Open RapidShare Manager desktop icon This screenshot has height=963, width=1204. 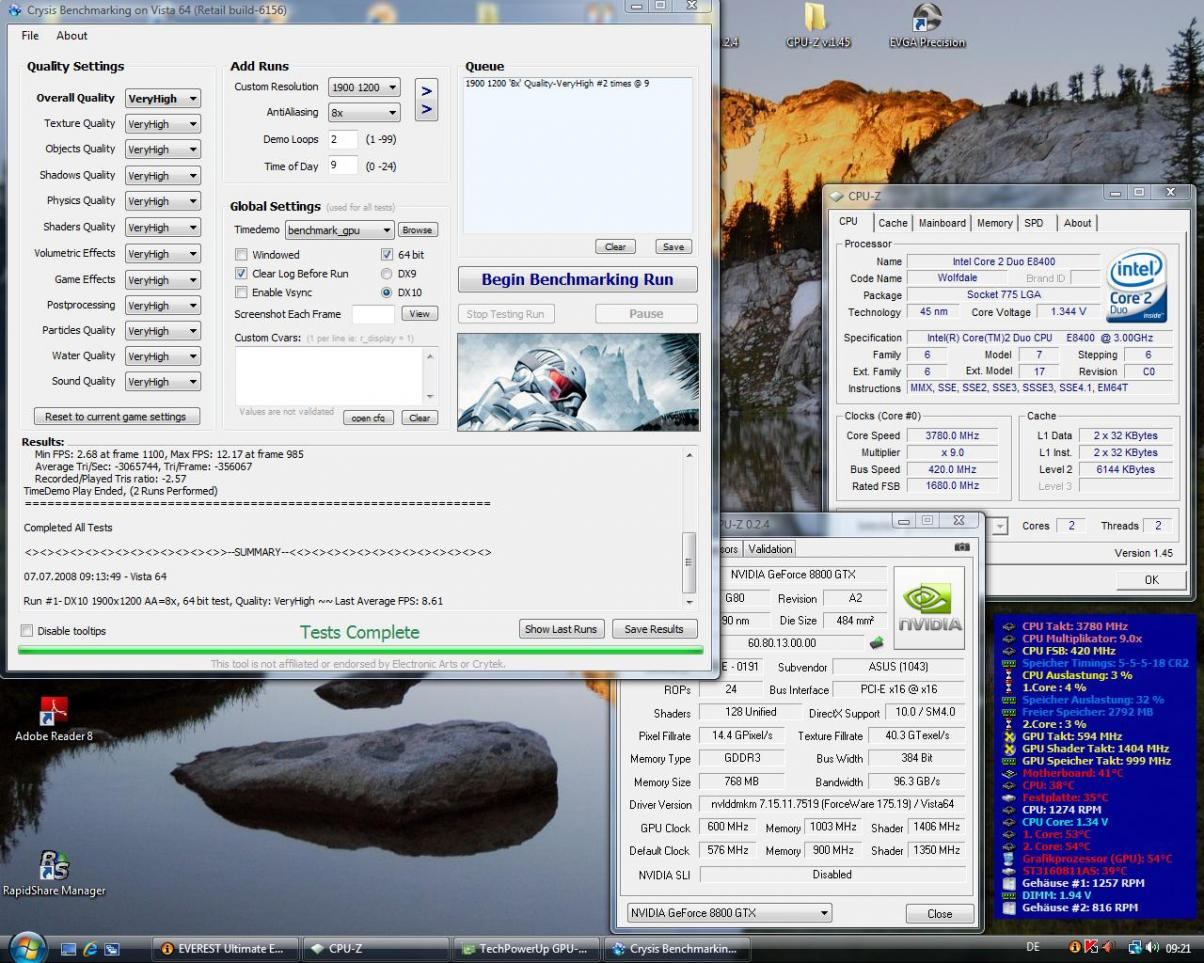tap(53, 873)
